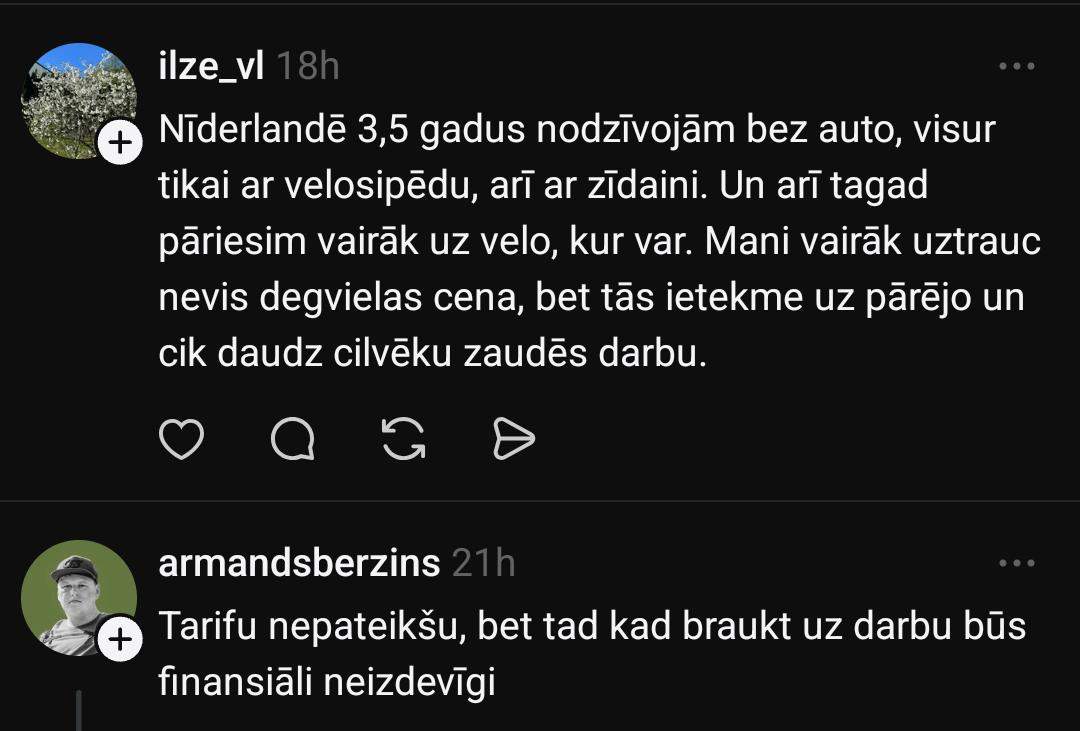Open more options for ilze_vl's post
1080x731 pixels.
pyautogui.click(x=1017, y=67)
